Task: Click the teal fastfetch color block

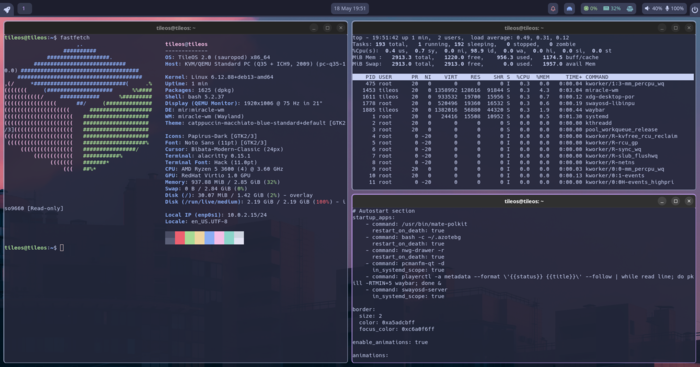Action: coord(229,238)
